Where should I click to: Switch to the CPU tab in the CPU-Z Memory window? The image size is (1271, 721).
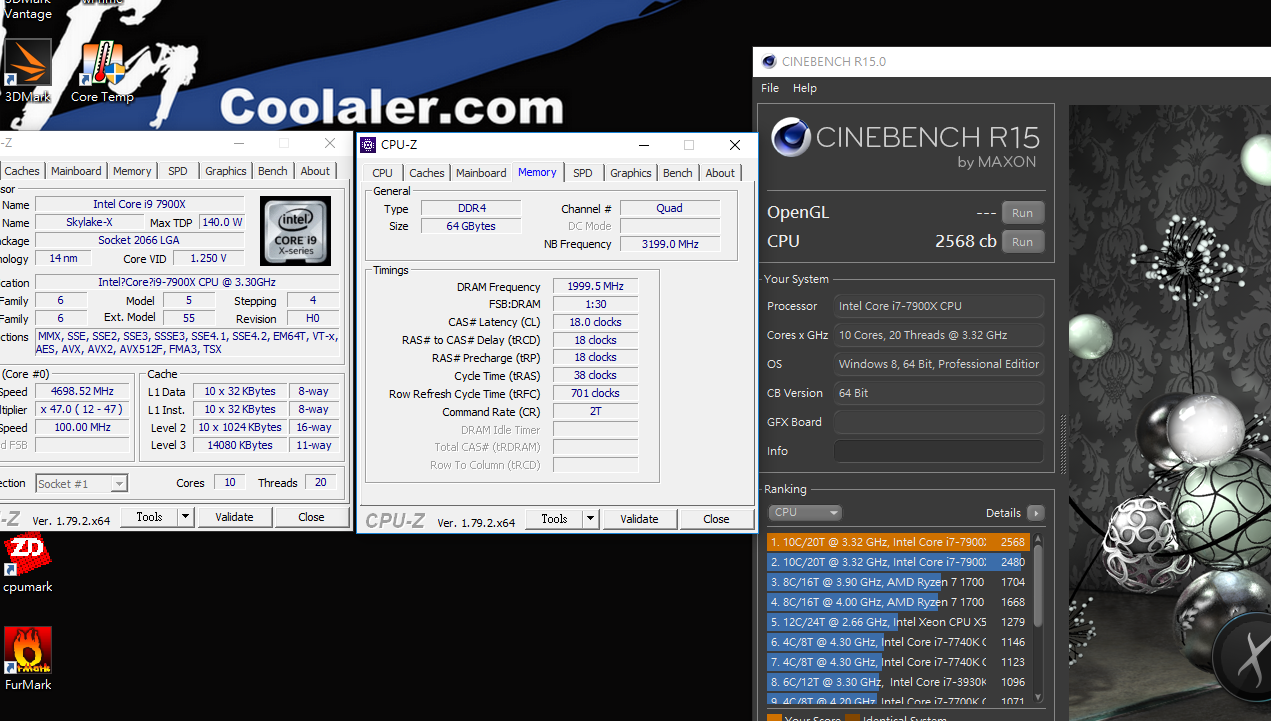point(383,173)
